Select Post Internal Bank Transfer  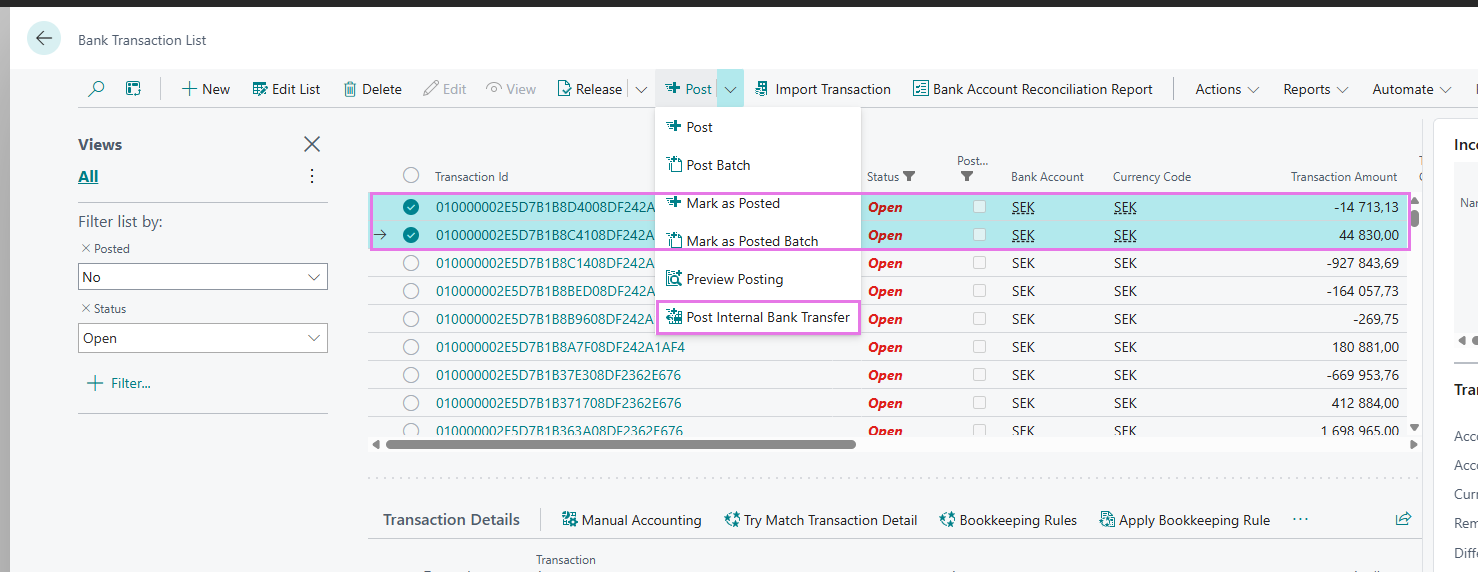(758, 317)
